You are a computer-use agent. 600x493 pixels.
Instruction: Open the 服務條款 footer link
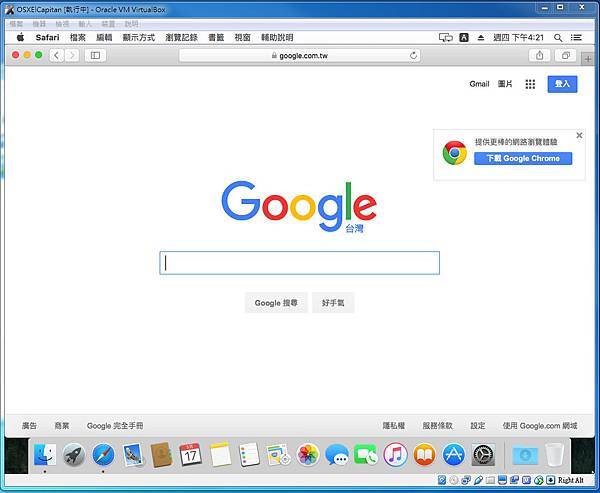(437, 426)
